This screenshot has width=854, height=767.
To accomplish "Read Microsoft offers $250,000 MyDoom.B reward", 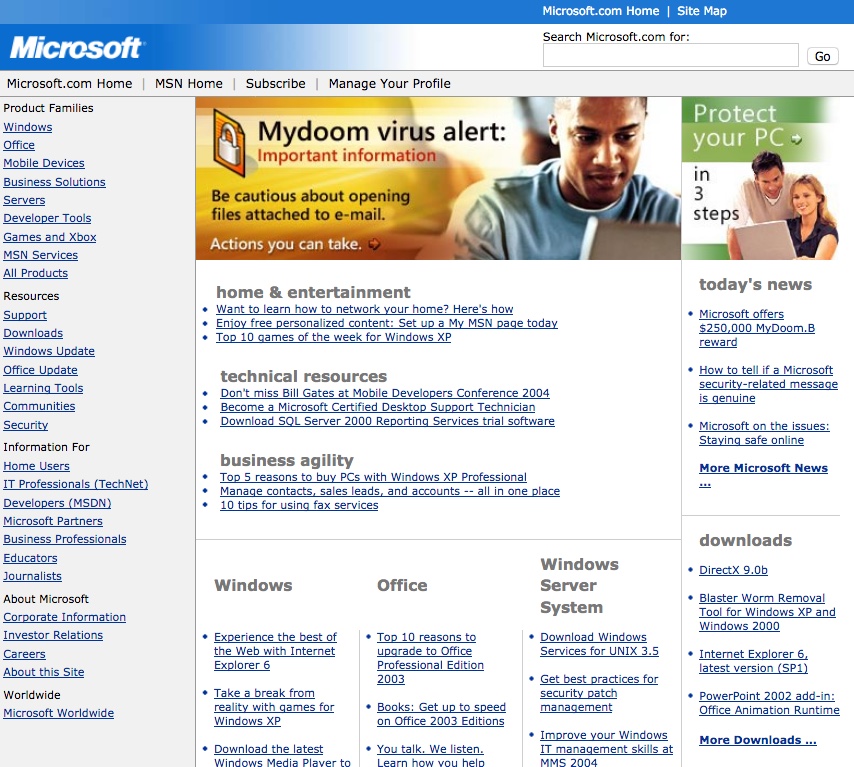I will [757, 328].
